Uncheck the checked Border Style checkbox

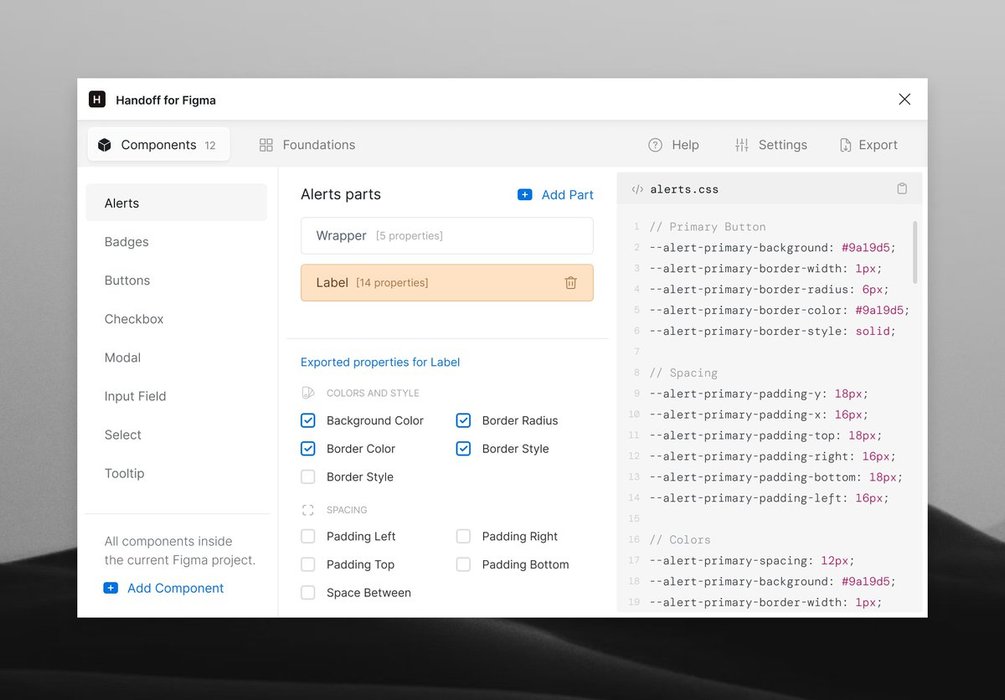tap(463, 449)
